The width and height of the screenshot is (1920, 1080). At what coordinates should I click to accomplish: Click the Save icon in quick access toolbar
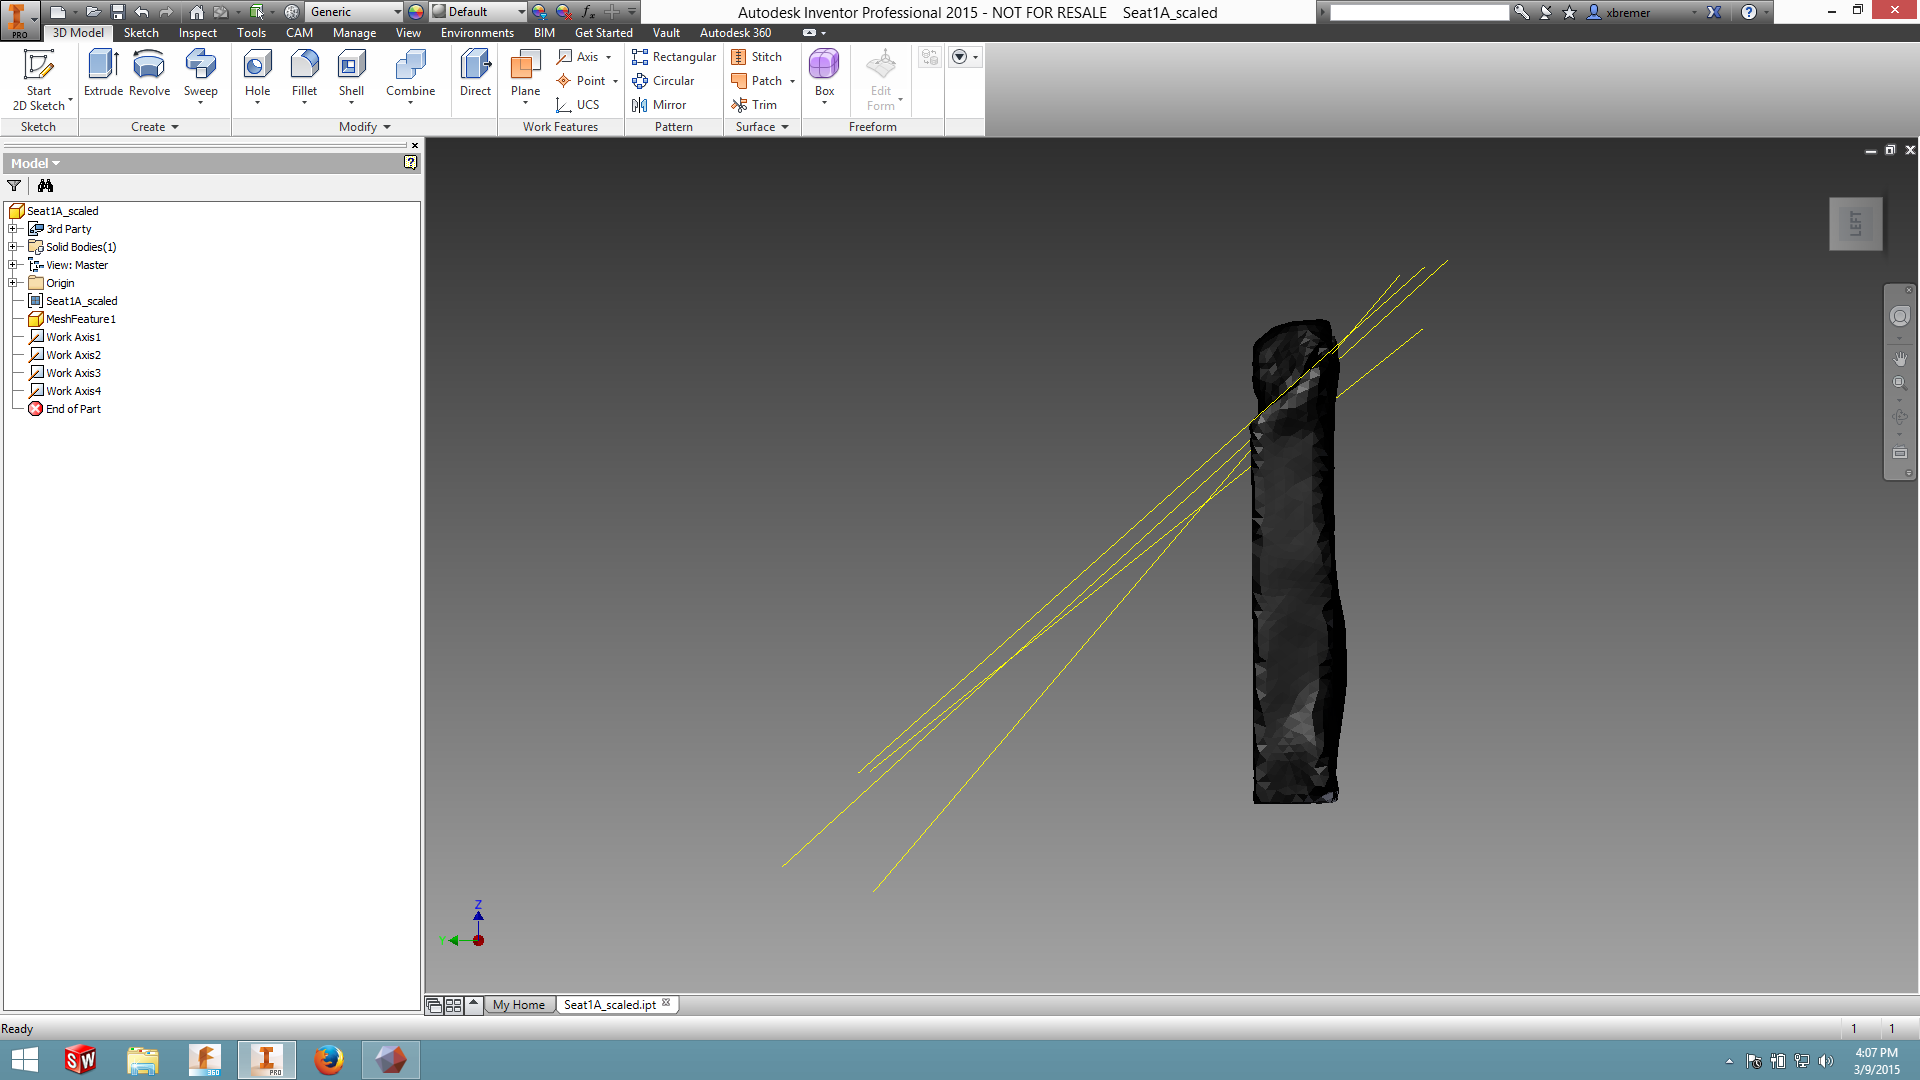pyautogui.click(x=117, y=12)
